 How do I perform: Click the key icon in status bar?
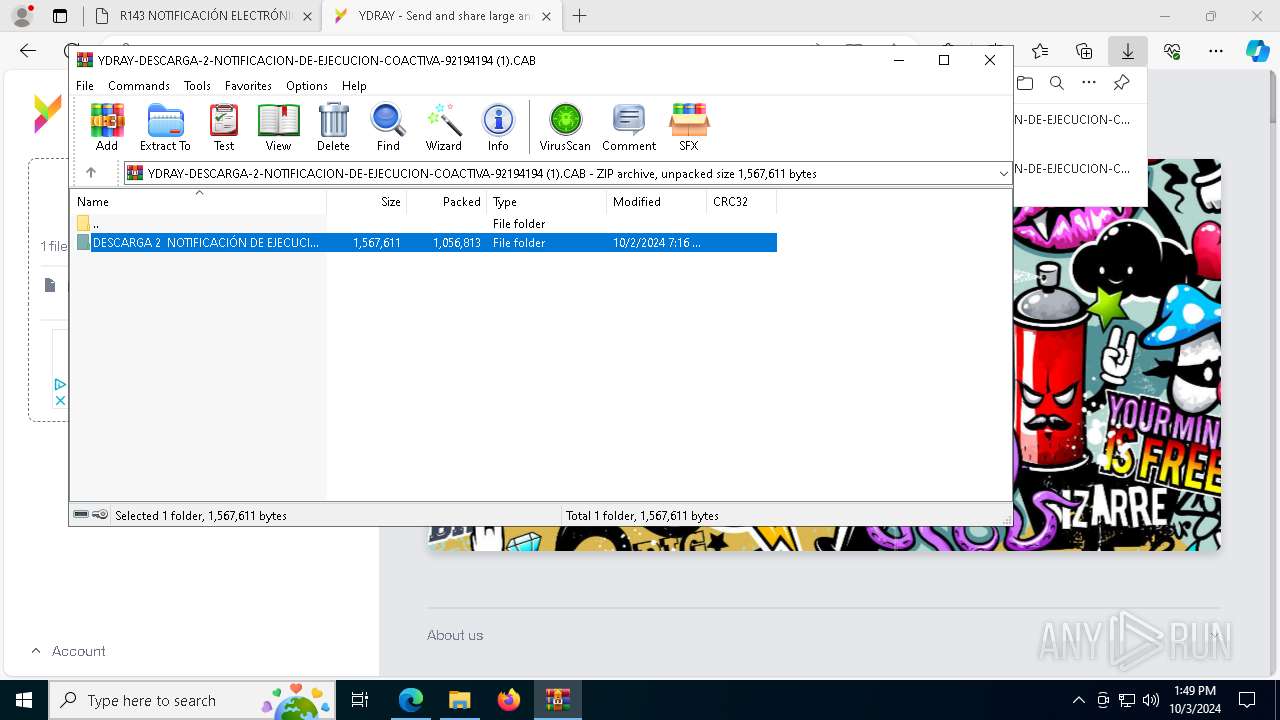pos(100,515)
